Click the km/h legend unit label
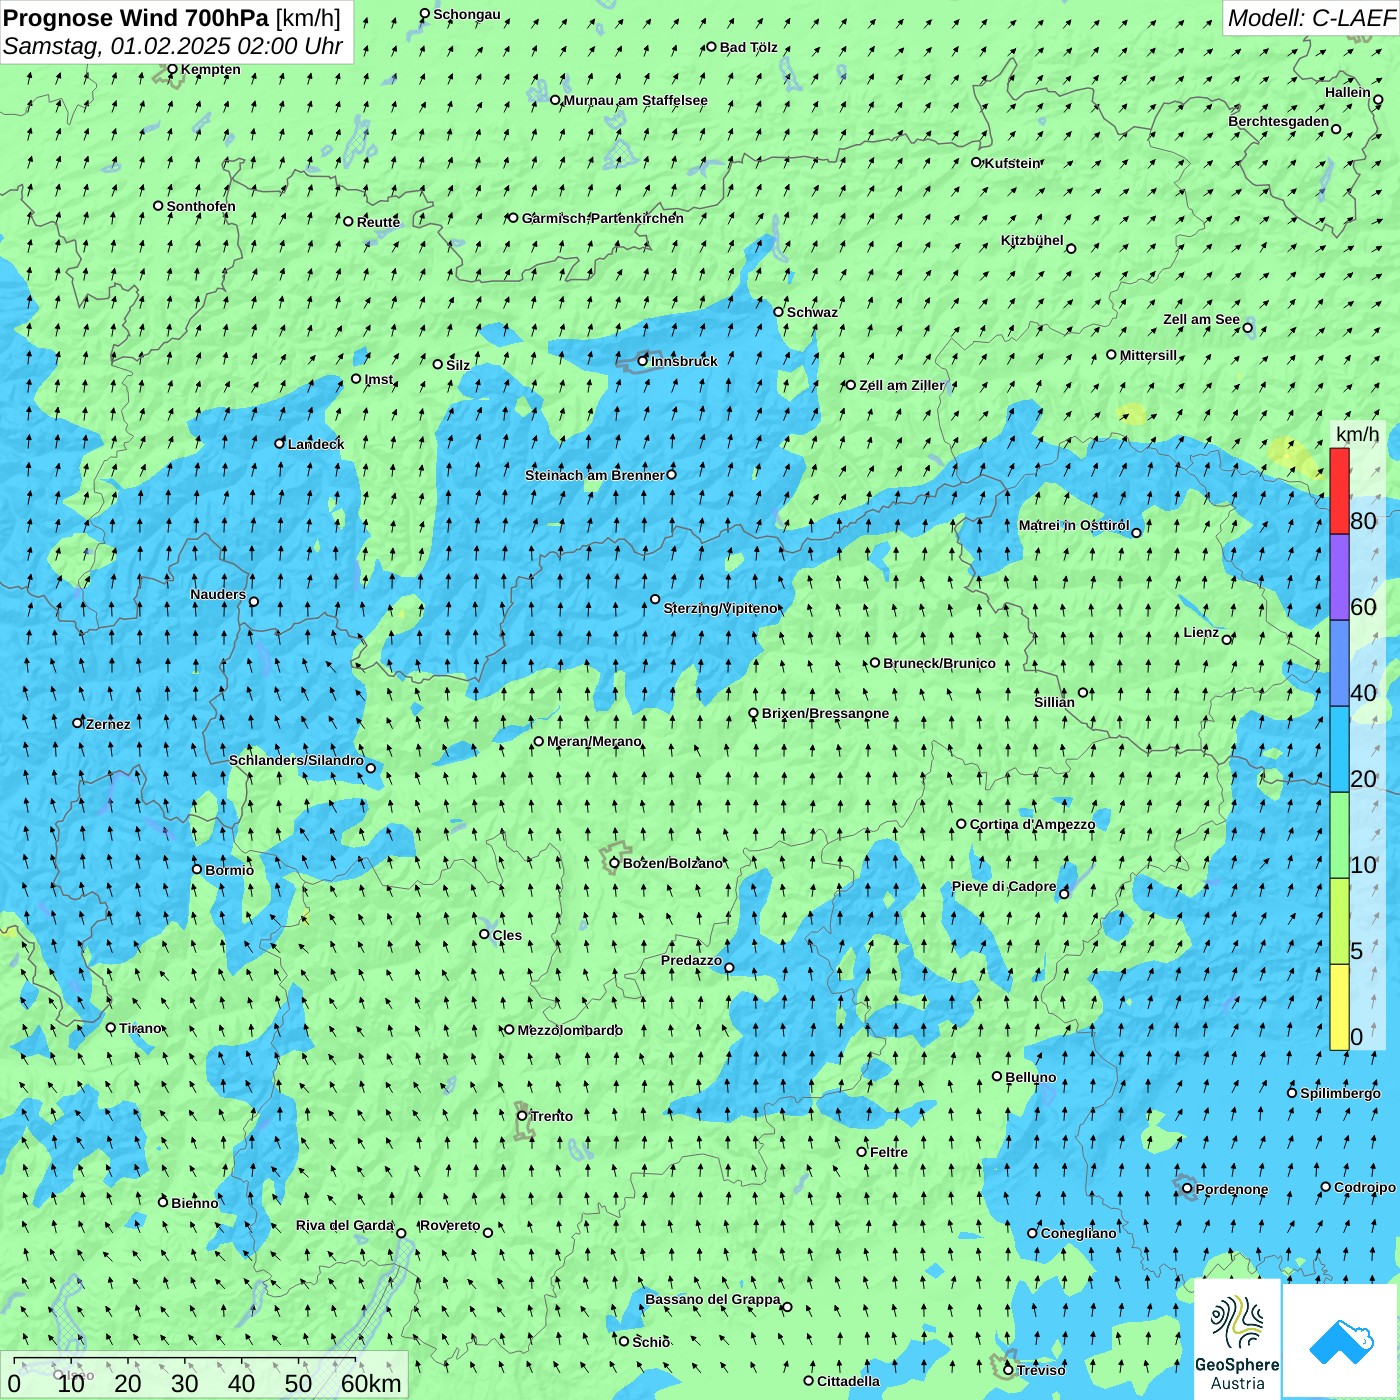 tap(1357, 434)
